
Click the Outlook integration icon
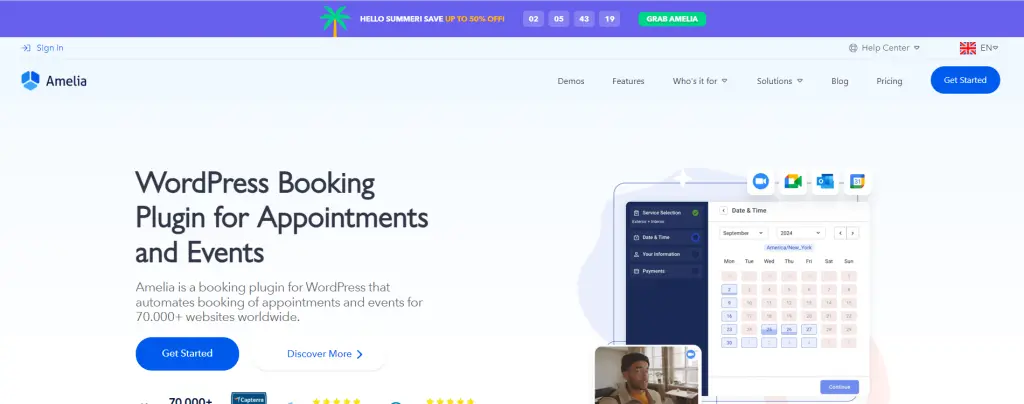click(825, 181)
